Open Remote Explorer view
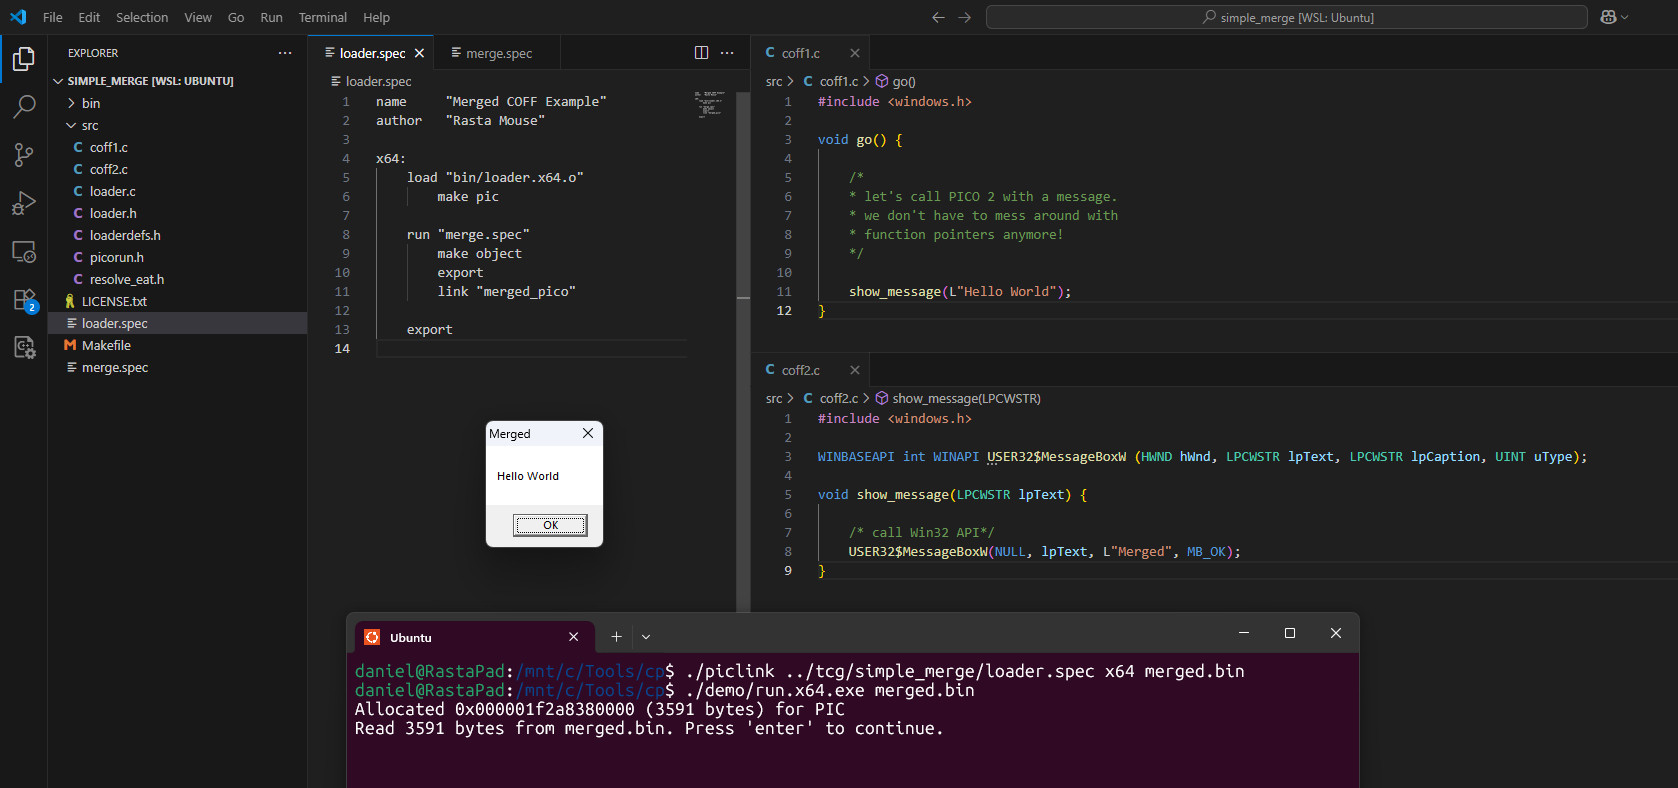 24,252
